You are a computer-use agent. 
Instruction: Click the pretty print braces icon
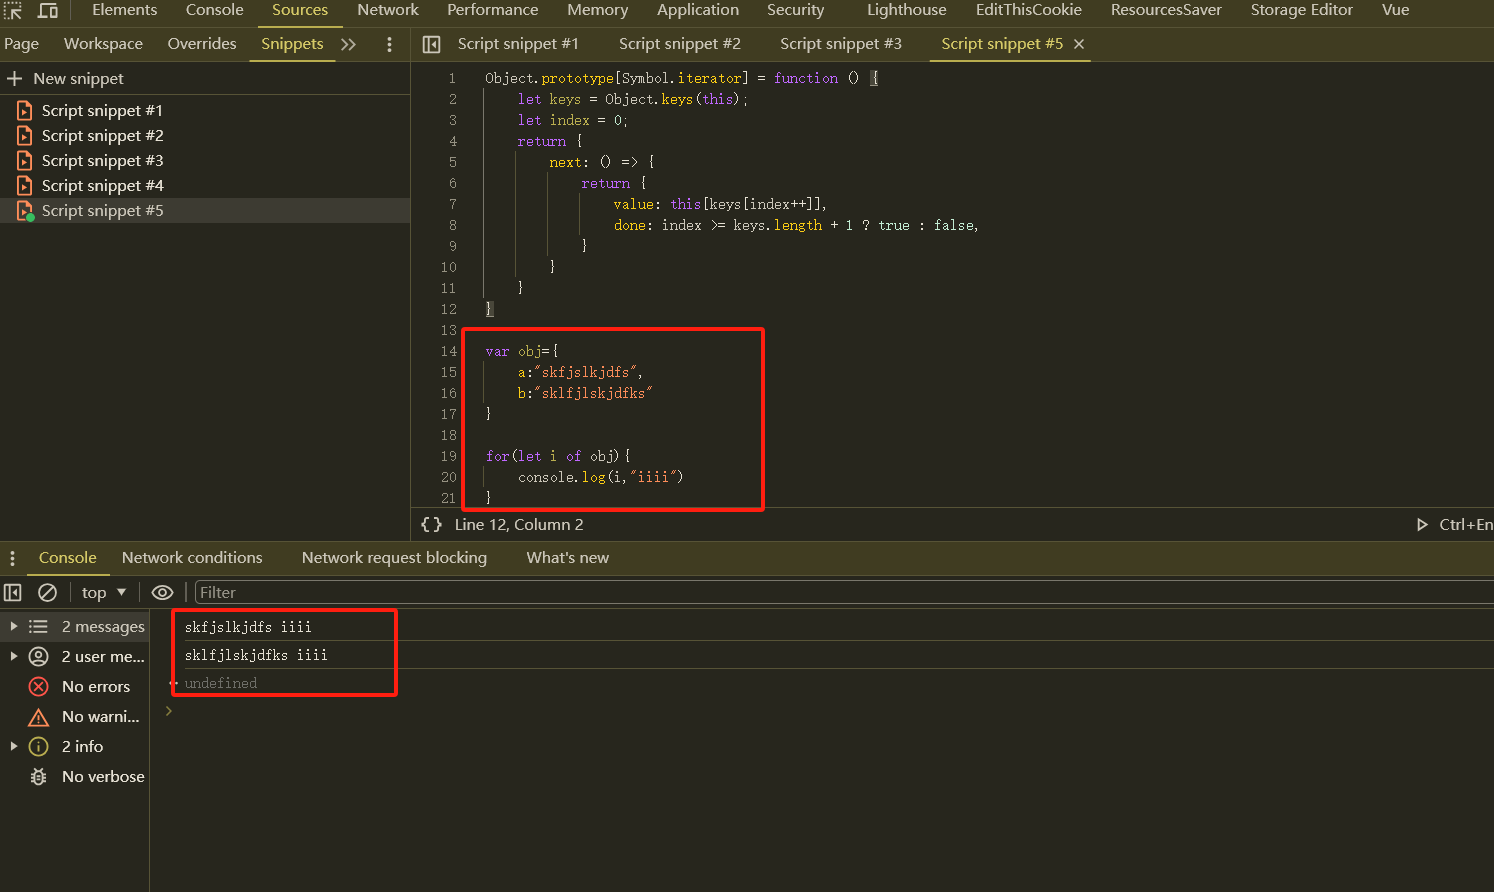[431, 525]
